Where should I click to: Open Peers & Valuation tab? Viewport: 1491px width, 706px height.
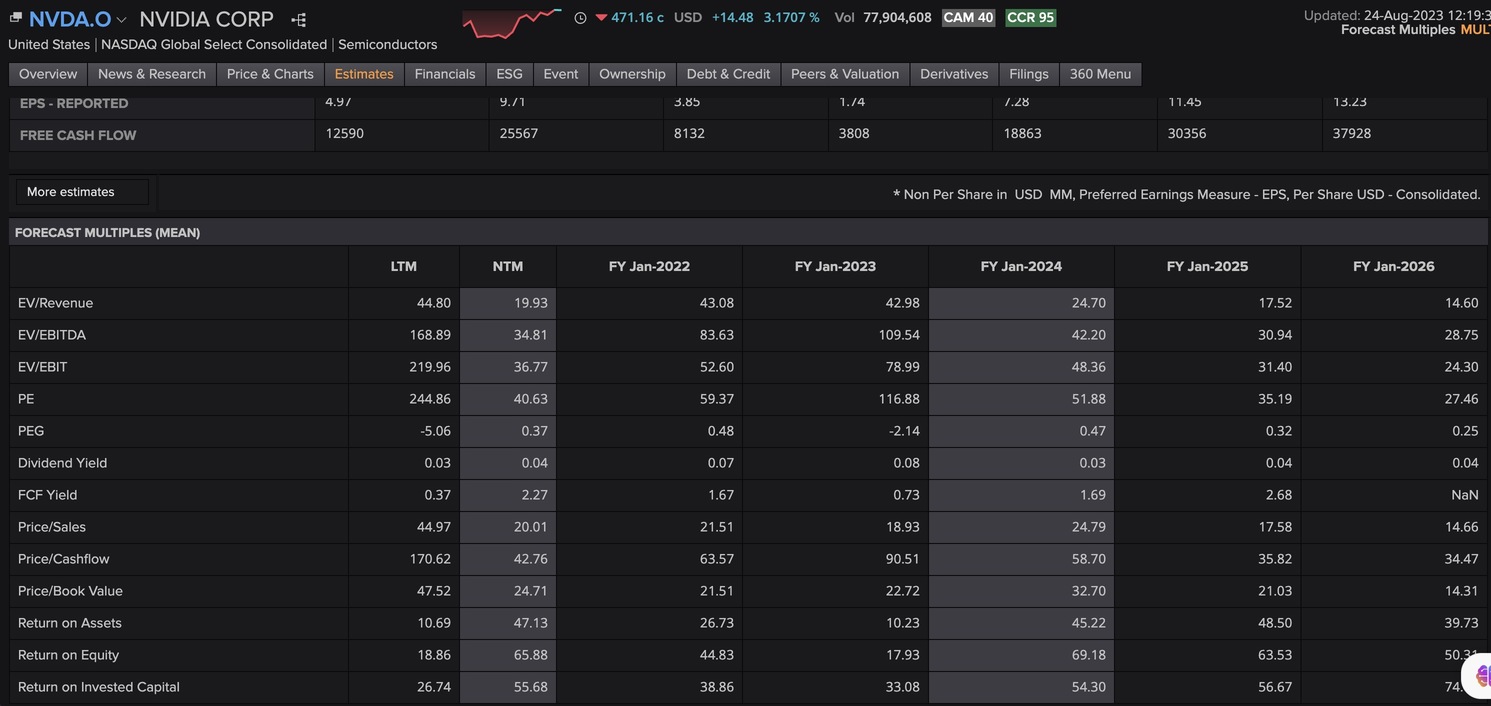845,74
